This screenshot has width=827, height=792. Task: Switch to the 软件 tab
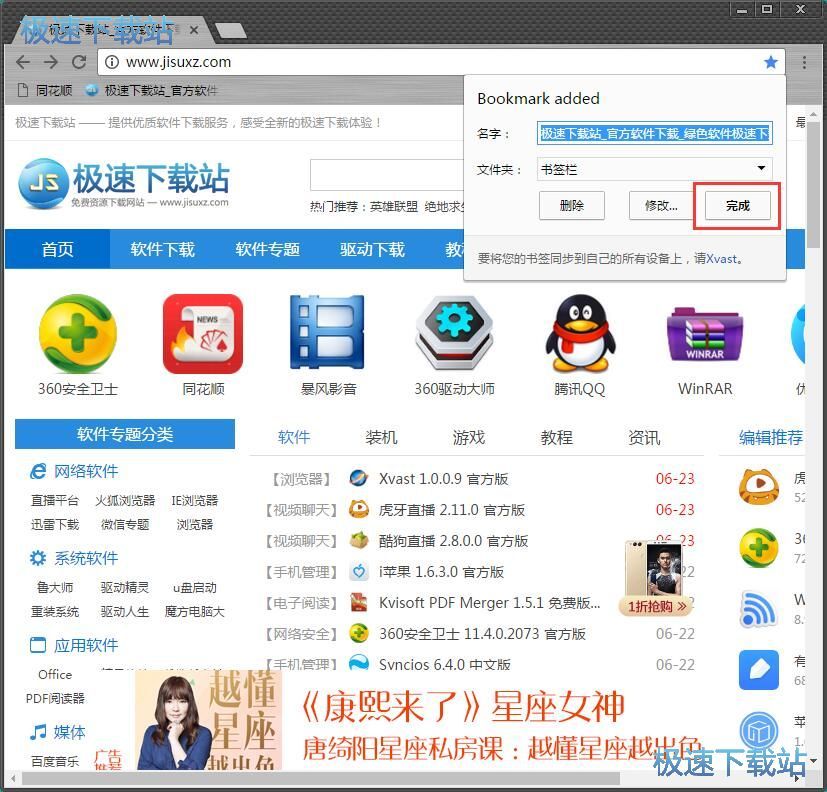click(294, 437)
